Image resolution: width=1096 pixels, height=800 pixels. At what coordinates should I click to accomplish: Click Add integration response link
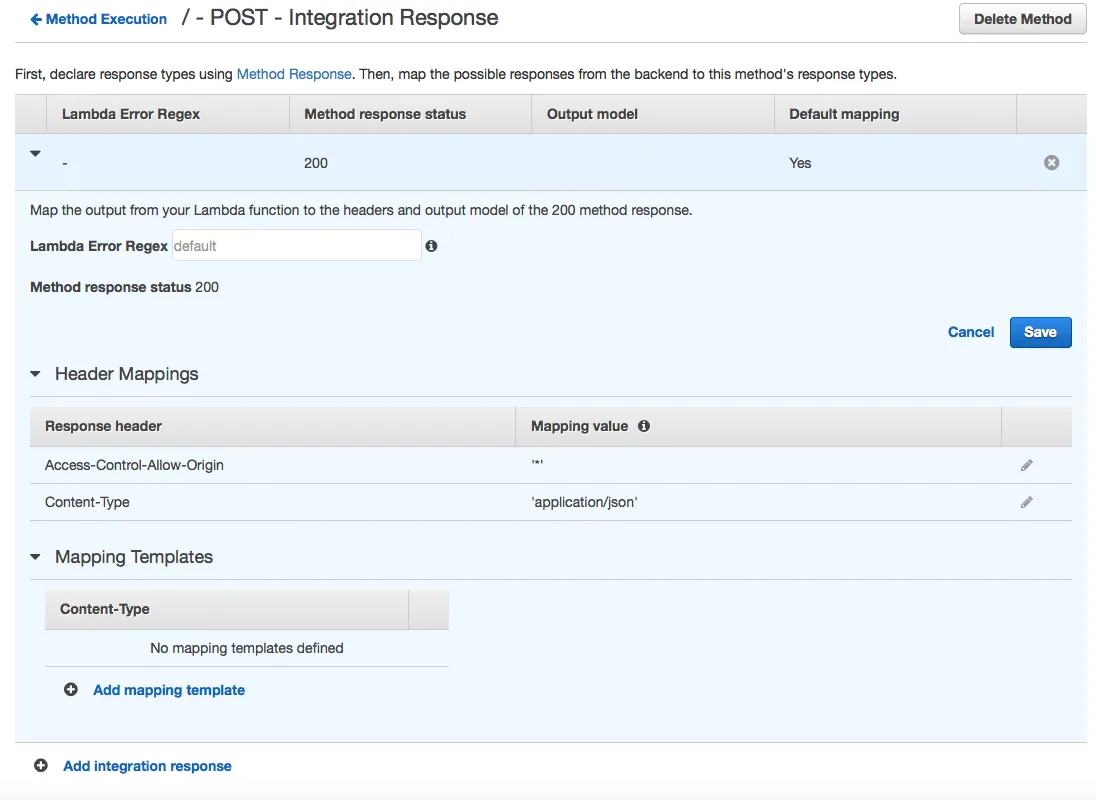[x=147, y=766]
